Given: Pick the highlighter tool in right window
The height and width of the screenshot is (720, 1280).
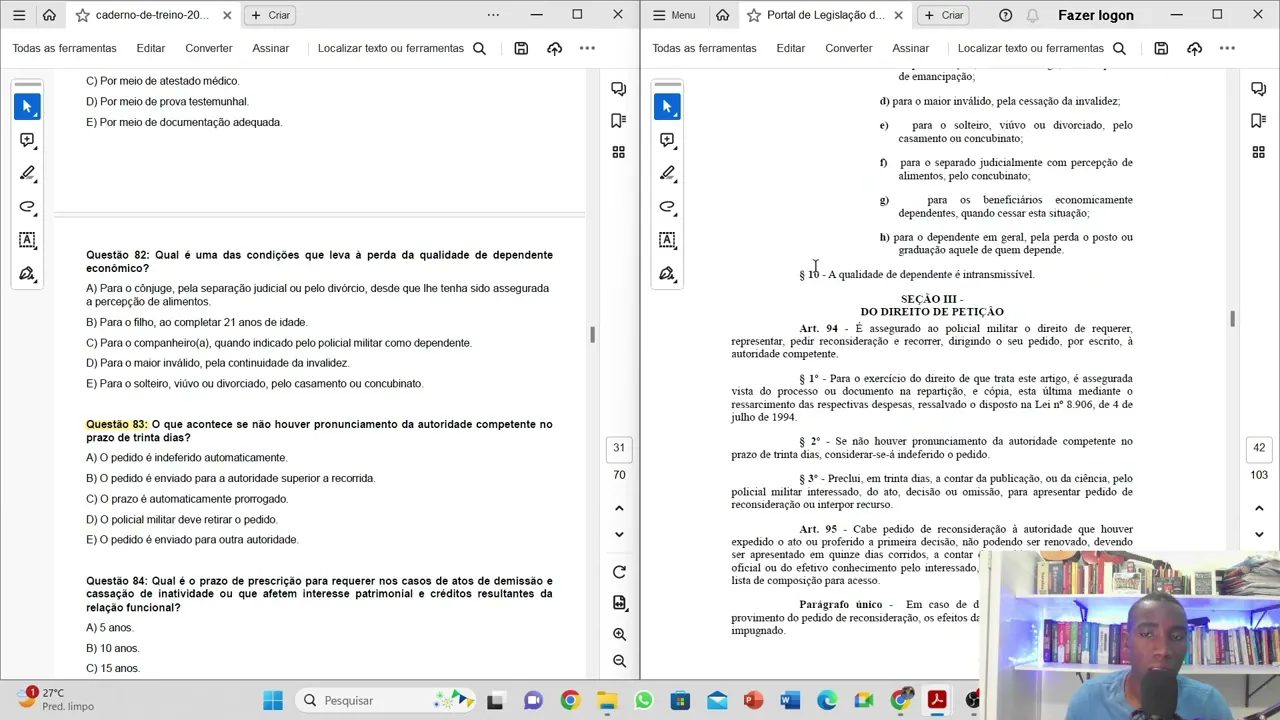Looking at the screenshot, I should tap(667, 173).
